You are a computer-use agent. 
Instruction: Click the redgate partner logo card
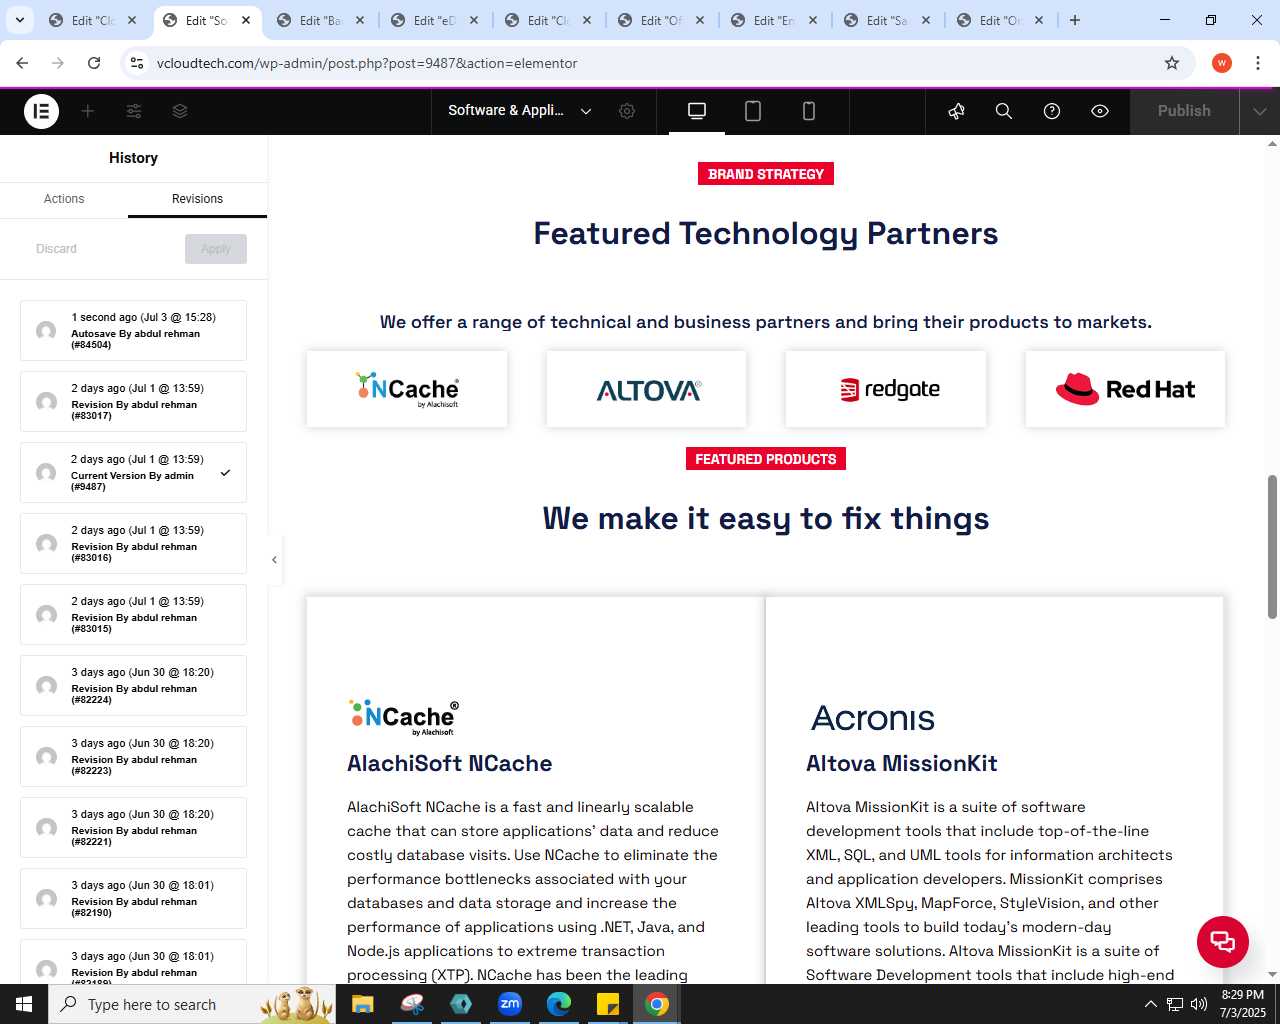point(886,389)
